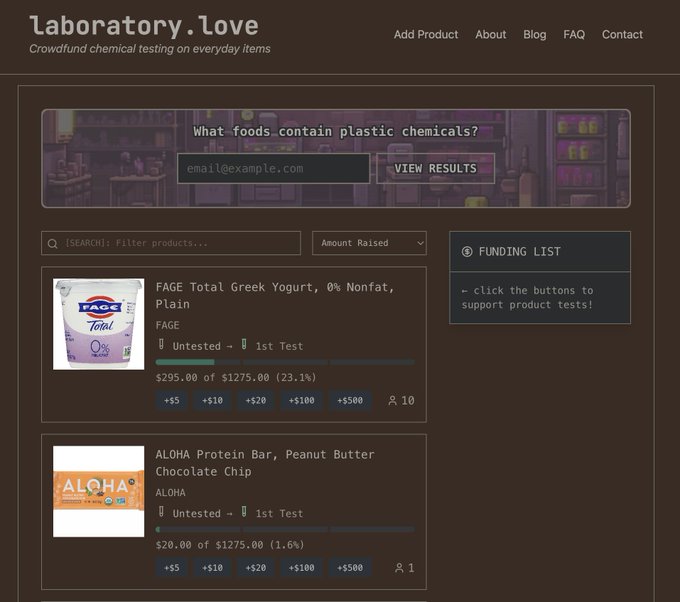Add +$20 to ALOHA Protein Bar

(x=256, y=568)
